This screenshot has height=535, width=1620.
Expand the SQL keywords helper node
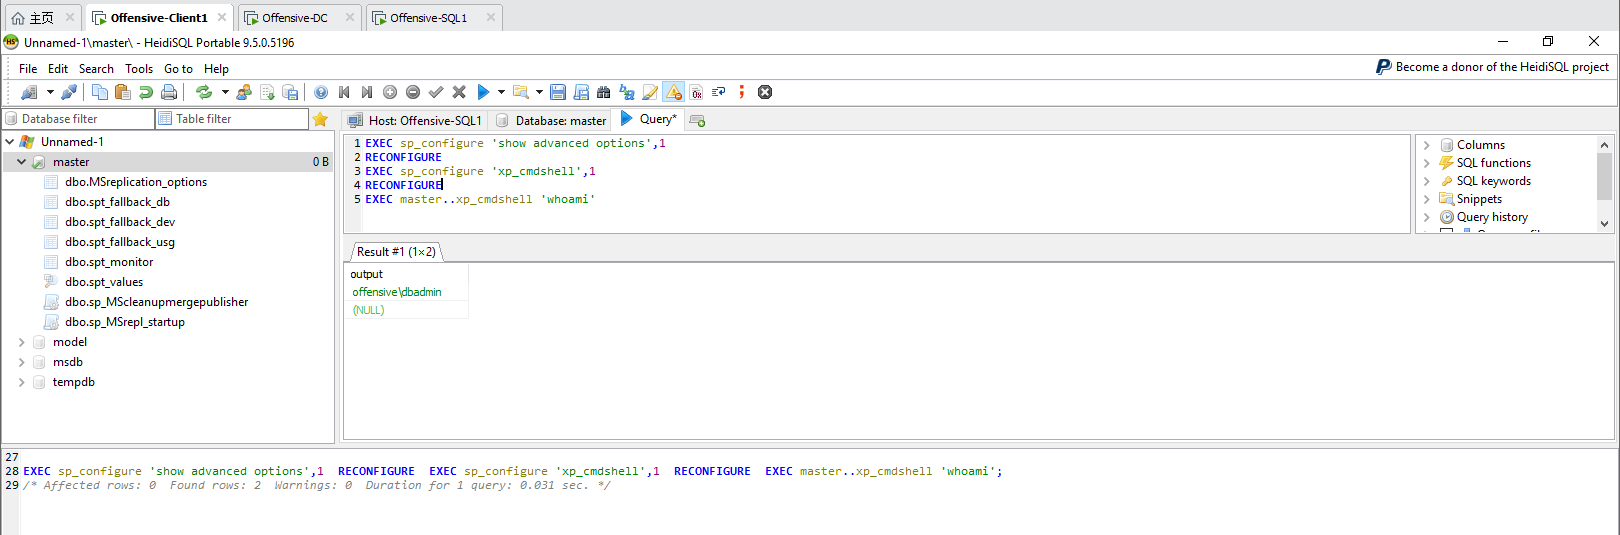pyautogui.click(x=1427, y=181)
